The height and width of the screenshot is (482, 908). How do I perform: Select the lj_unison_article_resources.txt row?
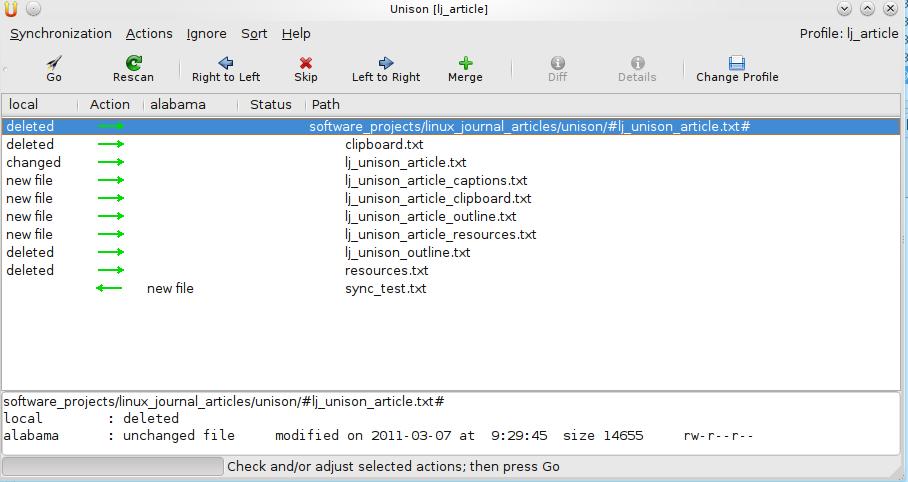pyautogui.click(x=451, y=234)
